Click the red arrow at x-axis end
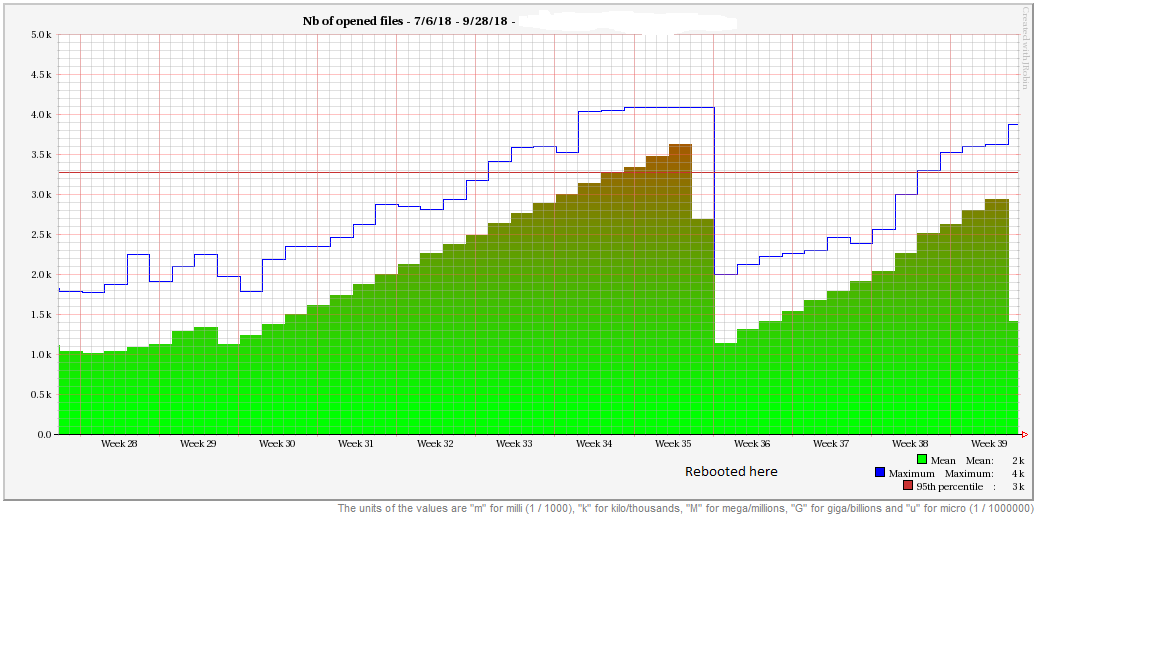Image resolution: width=1152 pixels, height=648 pixels. pyautogui.click(x=1024, y=434)
